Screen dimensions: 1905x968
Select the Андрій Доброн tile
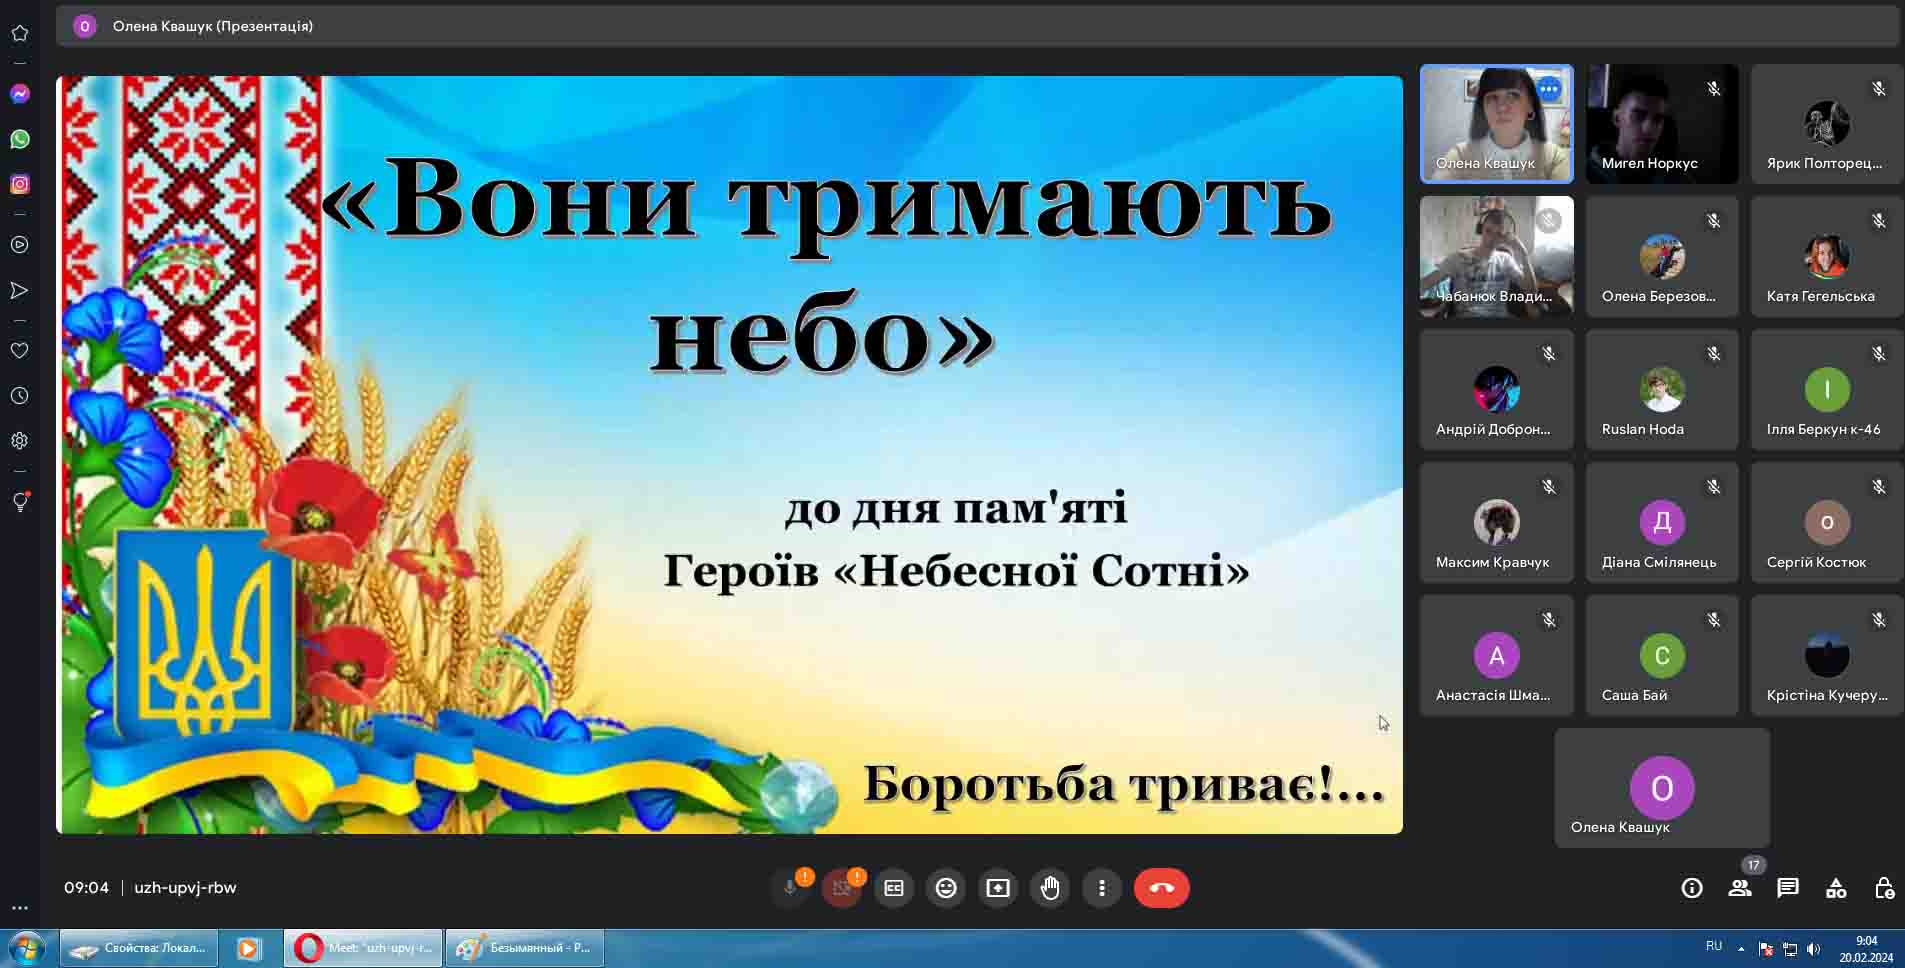1497,390
